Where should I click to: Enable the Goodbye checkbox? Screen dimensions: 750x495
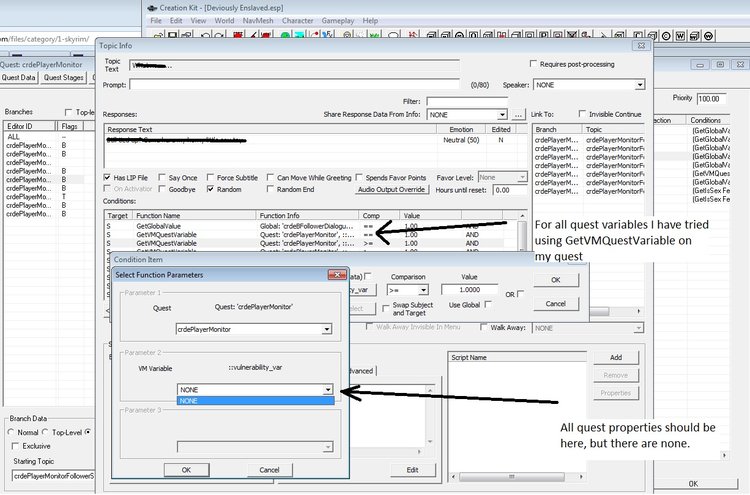[162, 189]
